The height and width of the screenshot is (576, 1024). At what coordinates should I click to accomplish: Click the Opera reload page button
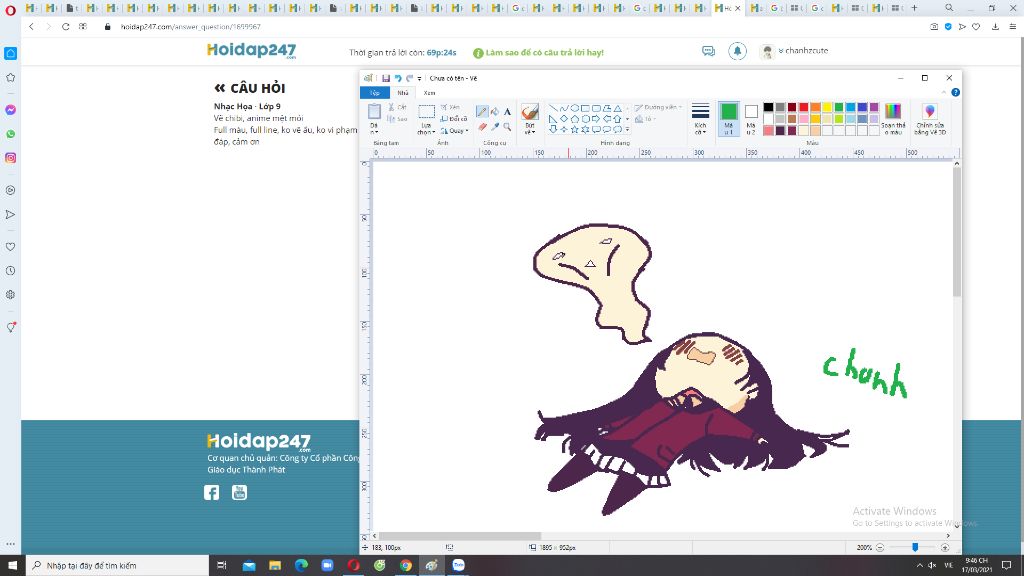[65, 27]
